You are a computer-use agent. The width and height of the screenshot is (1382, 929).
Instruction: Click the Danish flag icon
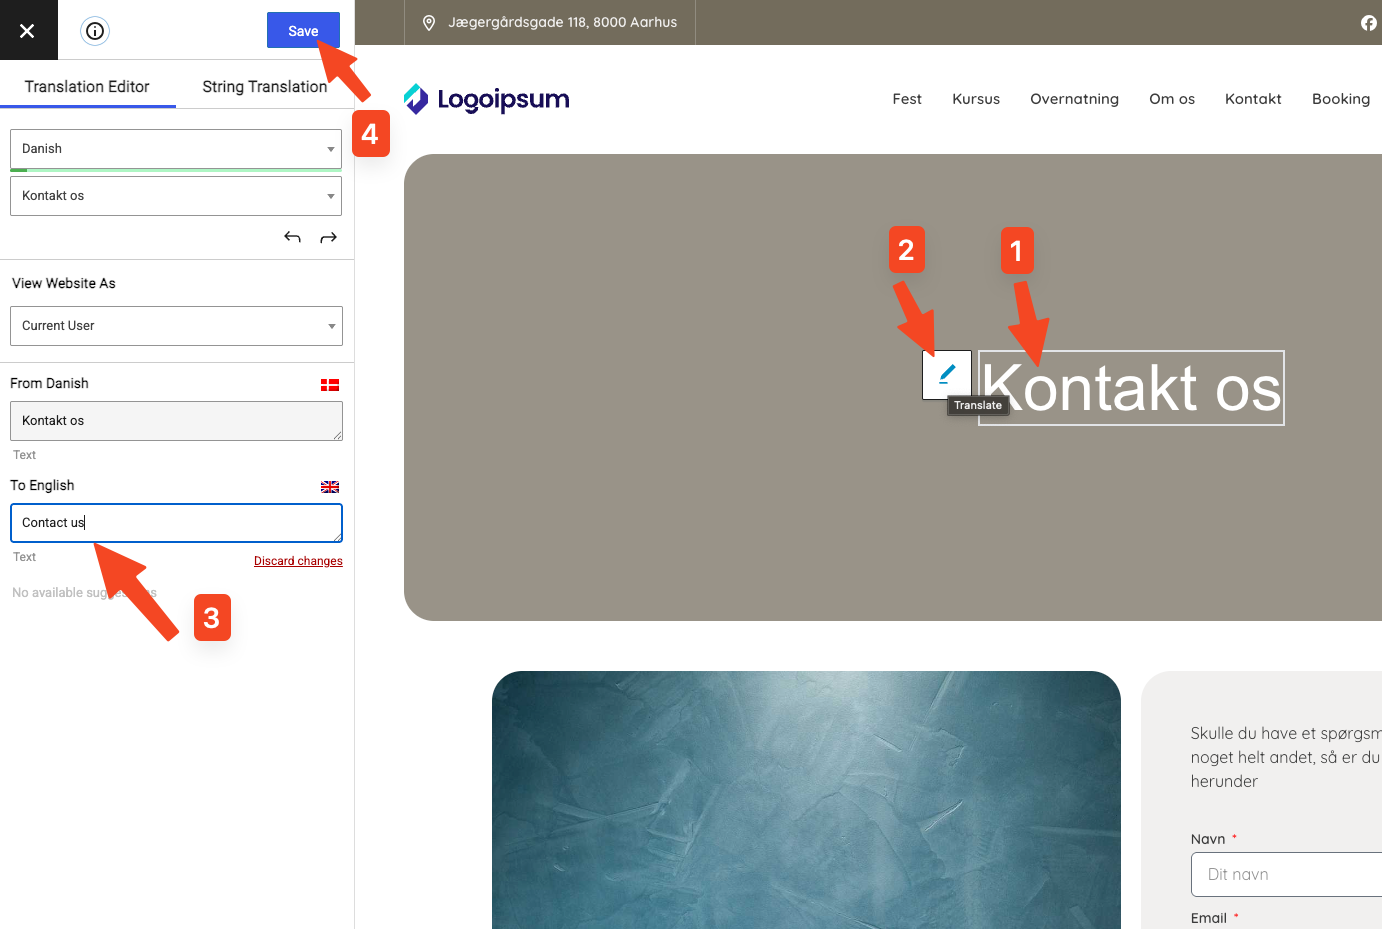pyautogui.click(x=330, y=385)
